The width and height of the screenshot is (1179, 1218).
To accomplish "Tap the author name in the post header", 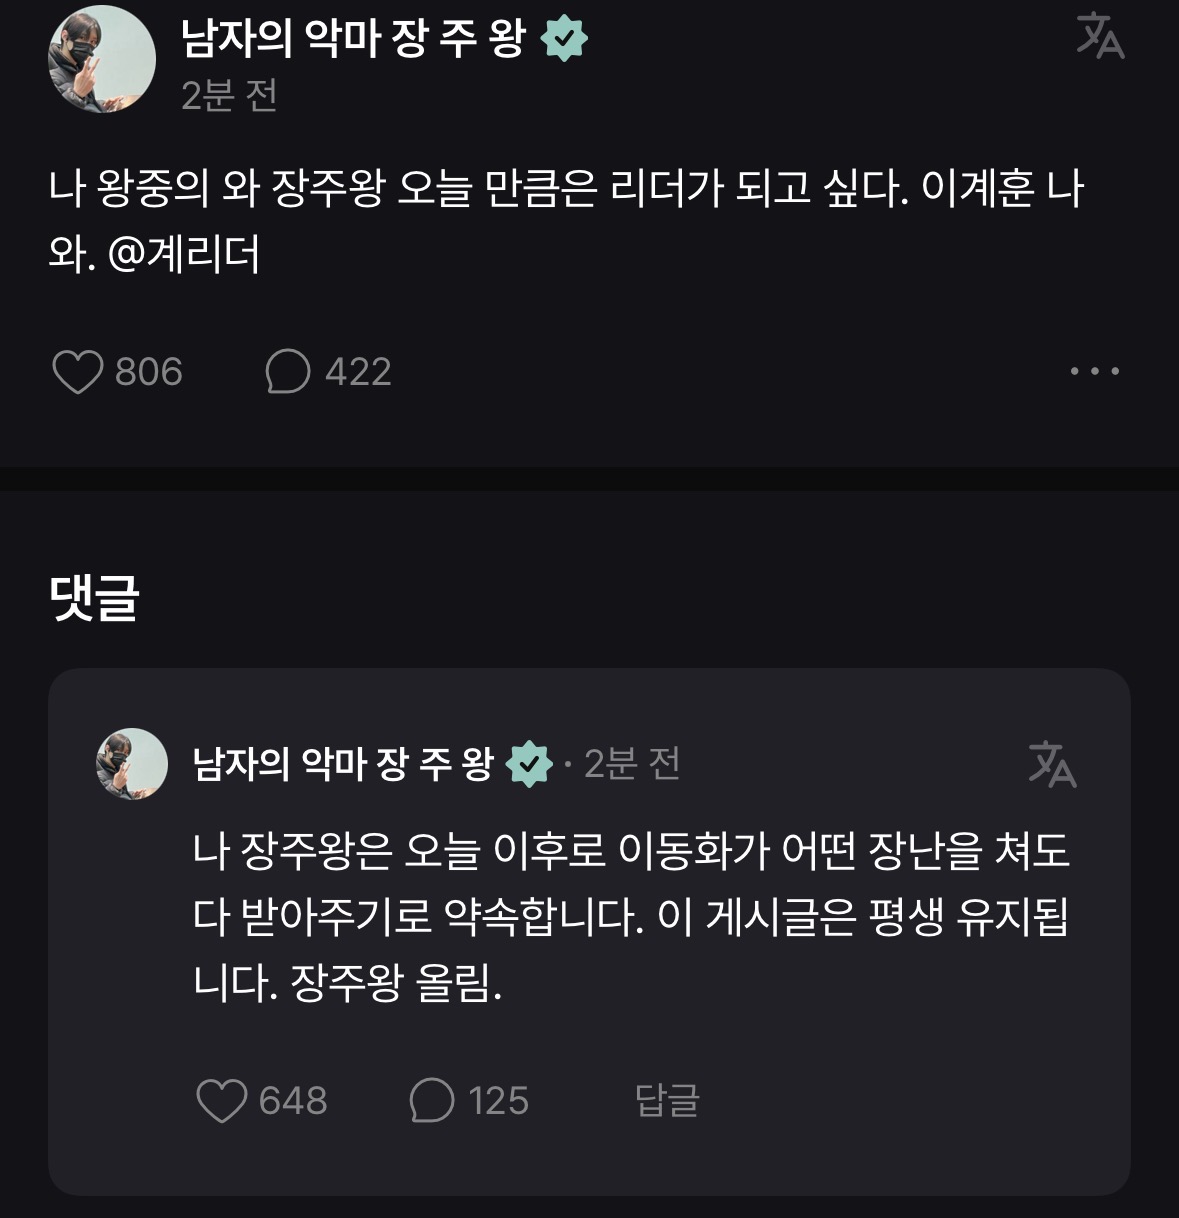I will (353, 38).
